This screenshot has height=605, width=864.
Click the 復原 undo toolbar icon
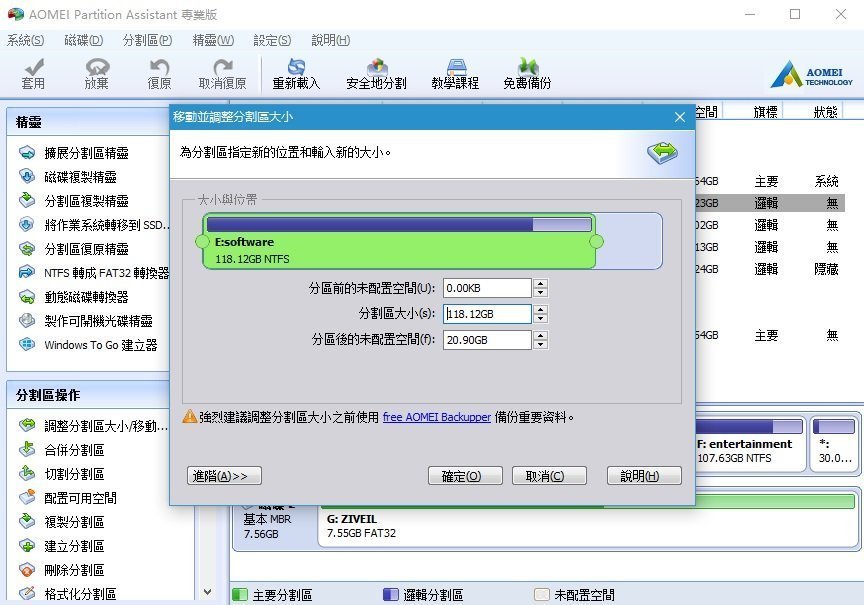[160, 67]
